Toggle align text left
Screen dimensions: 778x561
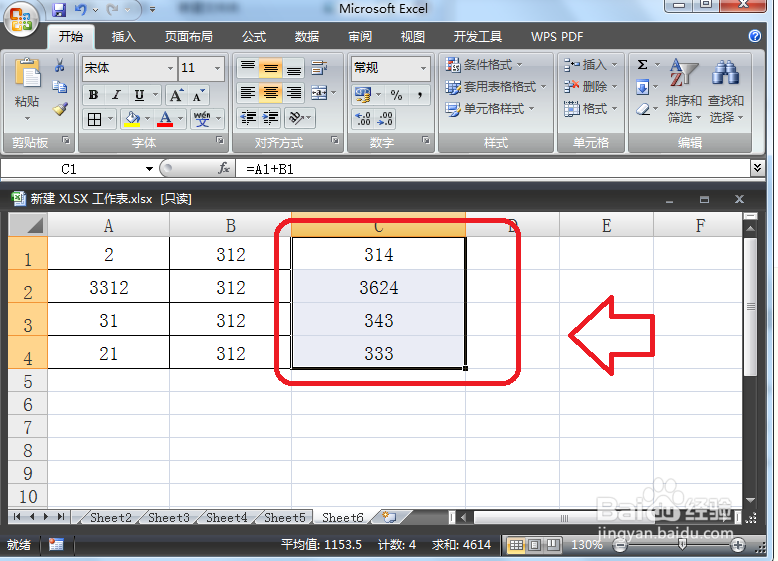click(x=248, y=93)
